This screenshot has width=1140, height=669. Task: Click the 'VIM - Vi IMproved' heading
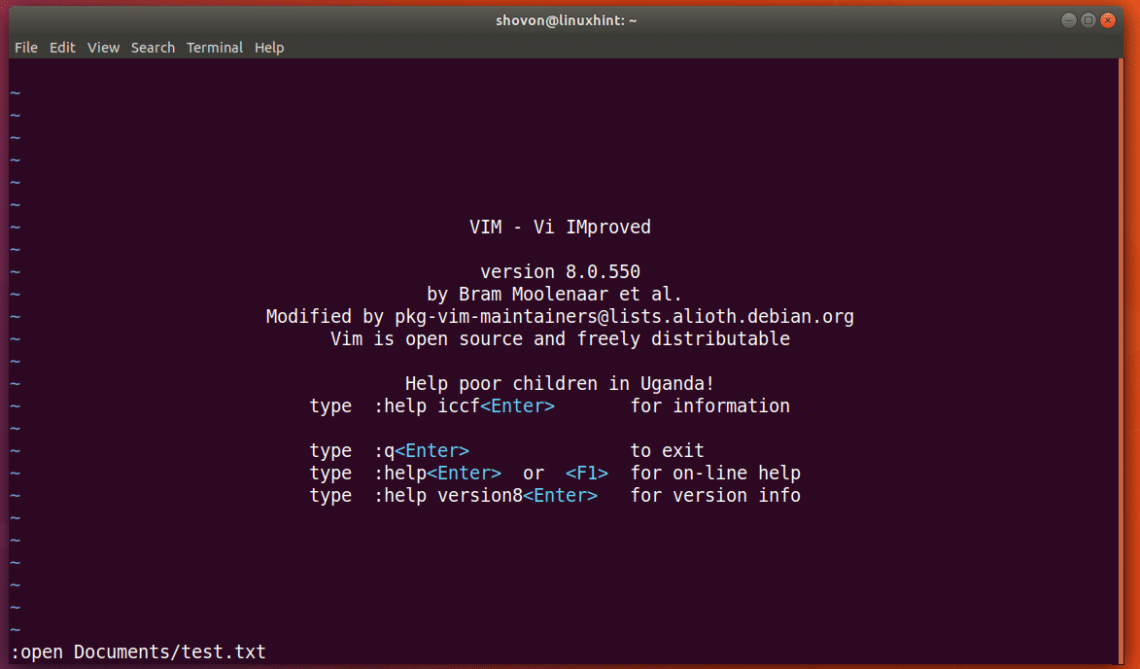pyautogui.click(x=560, y=227)
